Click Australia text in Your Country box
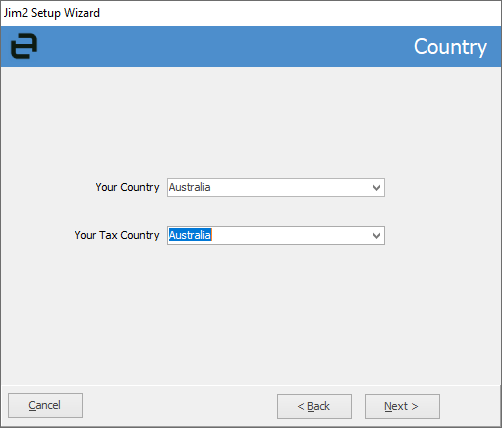Image resolution: width=502 pixels, height=428 pixels. coord(189,187)
